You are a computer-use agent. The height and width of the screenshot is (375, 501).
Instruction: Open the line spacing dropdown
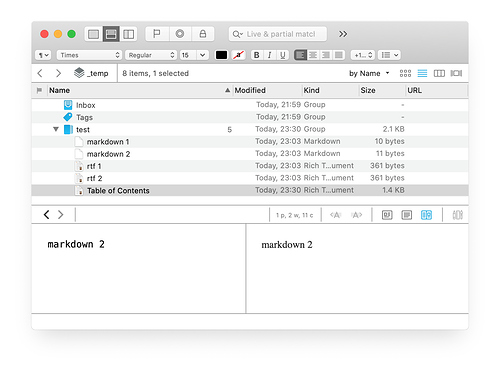pos(363,55)
